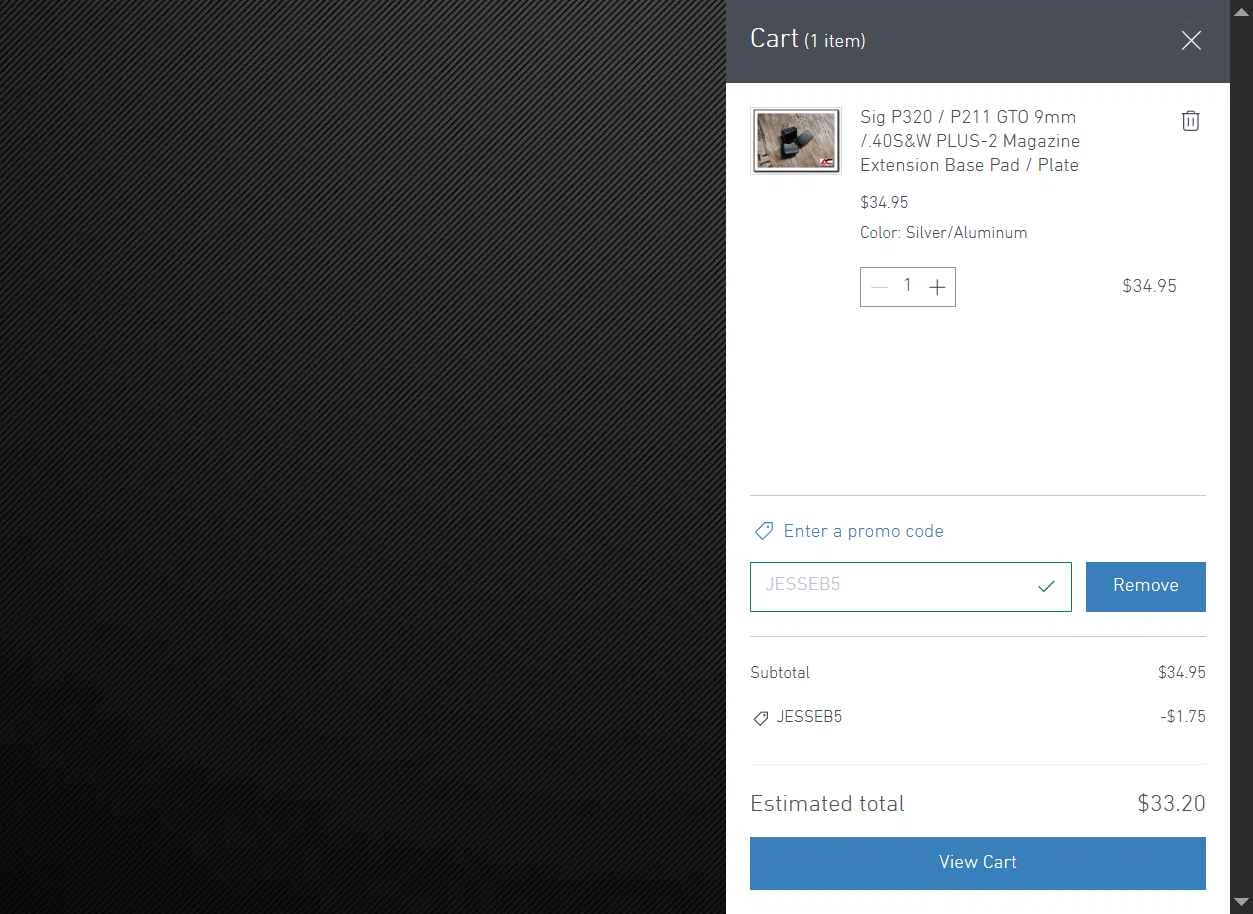Click the tag icon next to JESSEB5 discount
The width and height of the screenshot is (1253, 914).
(x=760, y=718)
